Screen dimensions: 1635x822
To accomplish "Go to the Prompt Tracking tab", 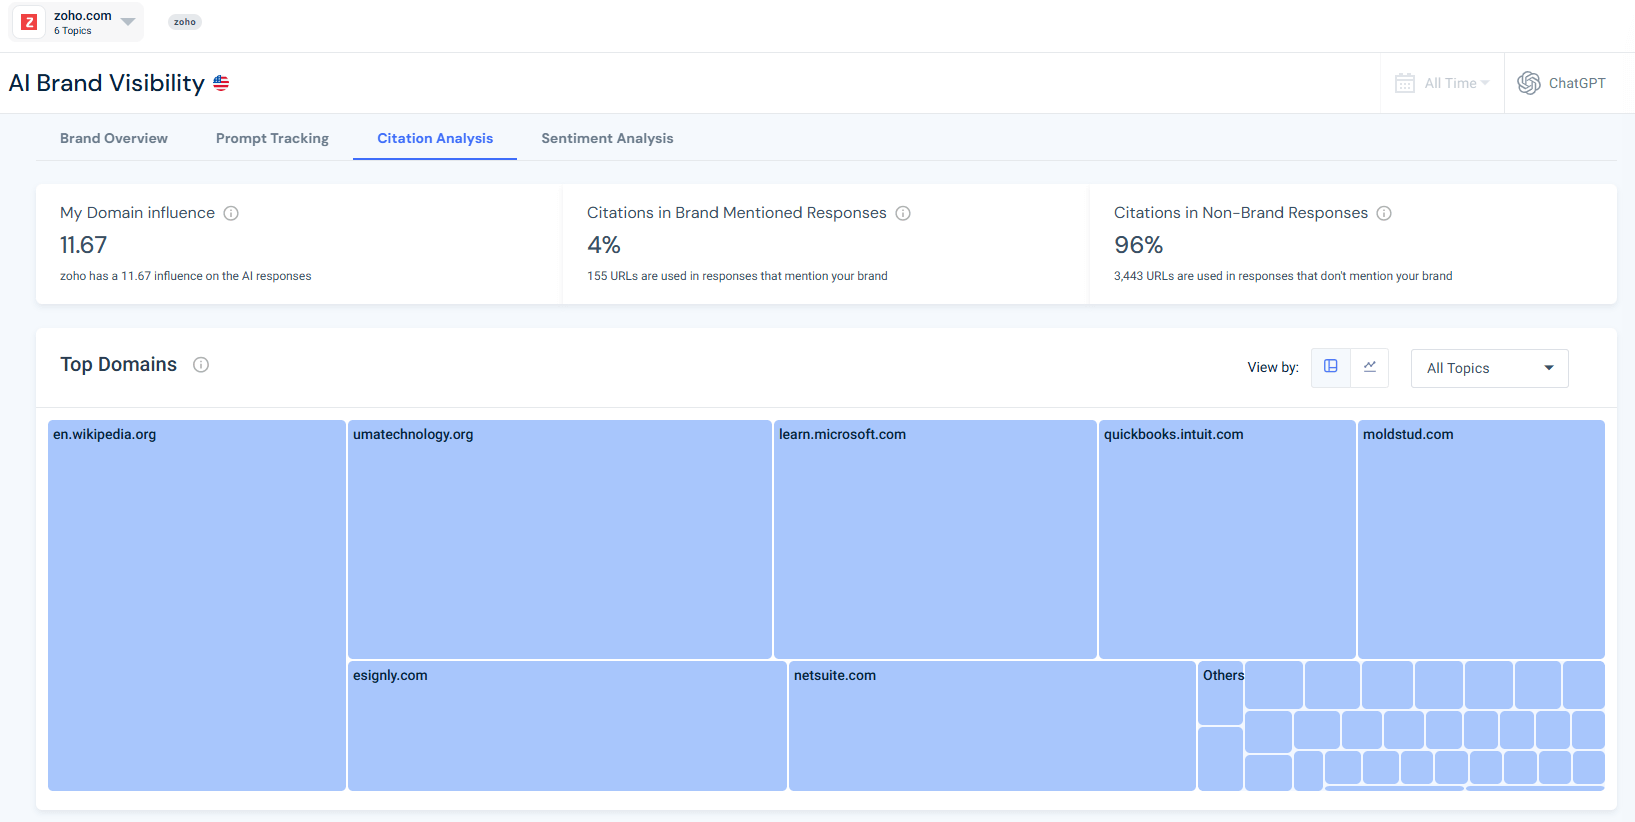I will [x=272, y=138].
